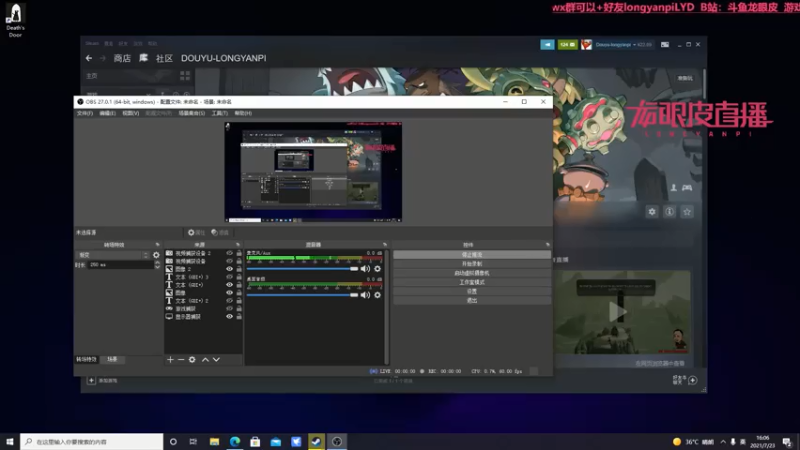
Task: Open OBS 视图(V) menu
Action: (131, 113)
